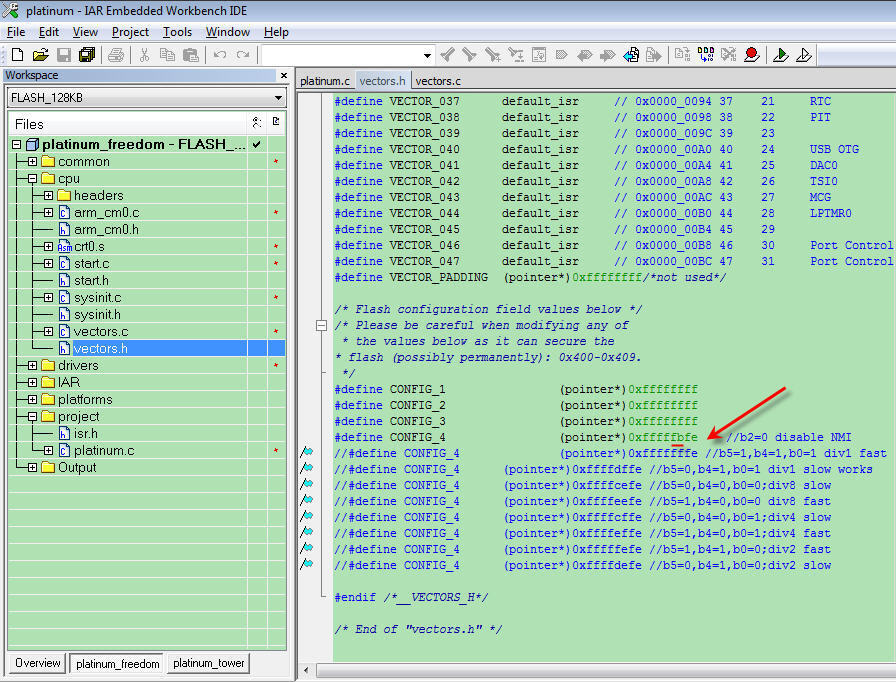The image size is (896, 682).
Task: Open the Help menu
Action: coord(276,32)
